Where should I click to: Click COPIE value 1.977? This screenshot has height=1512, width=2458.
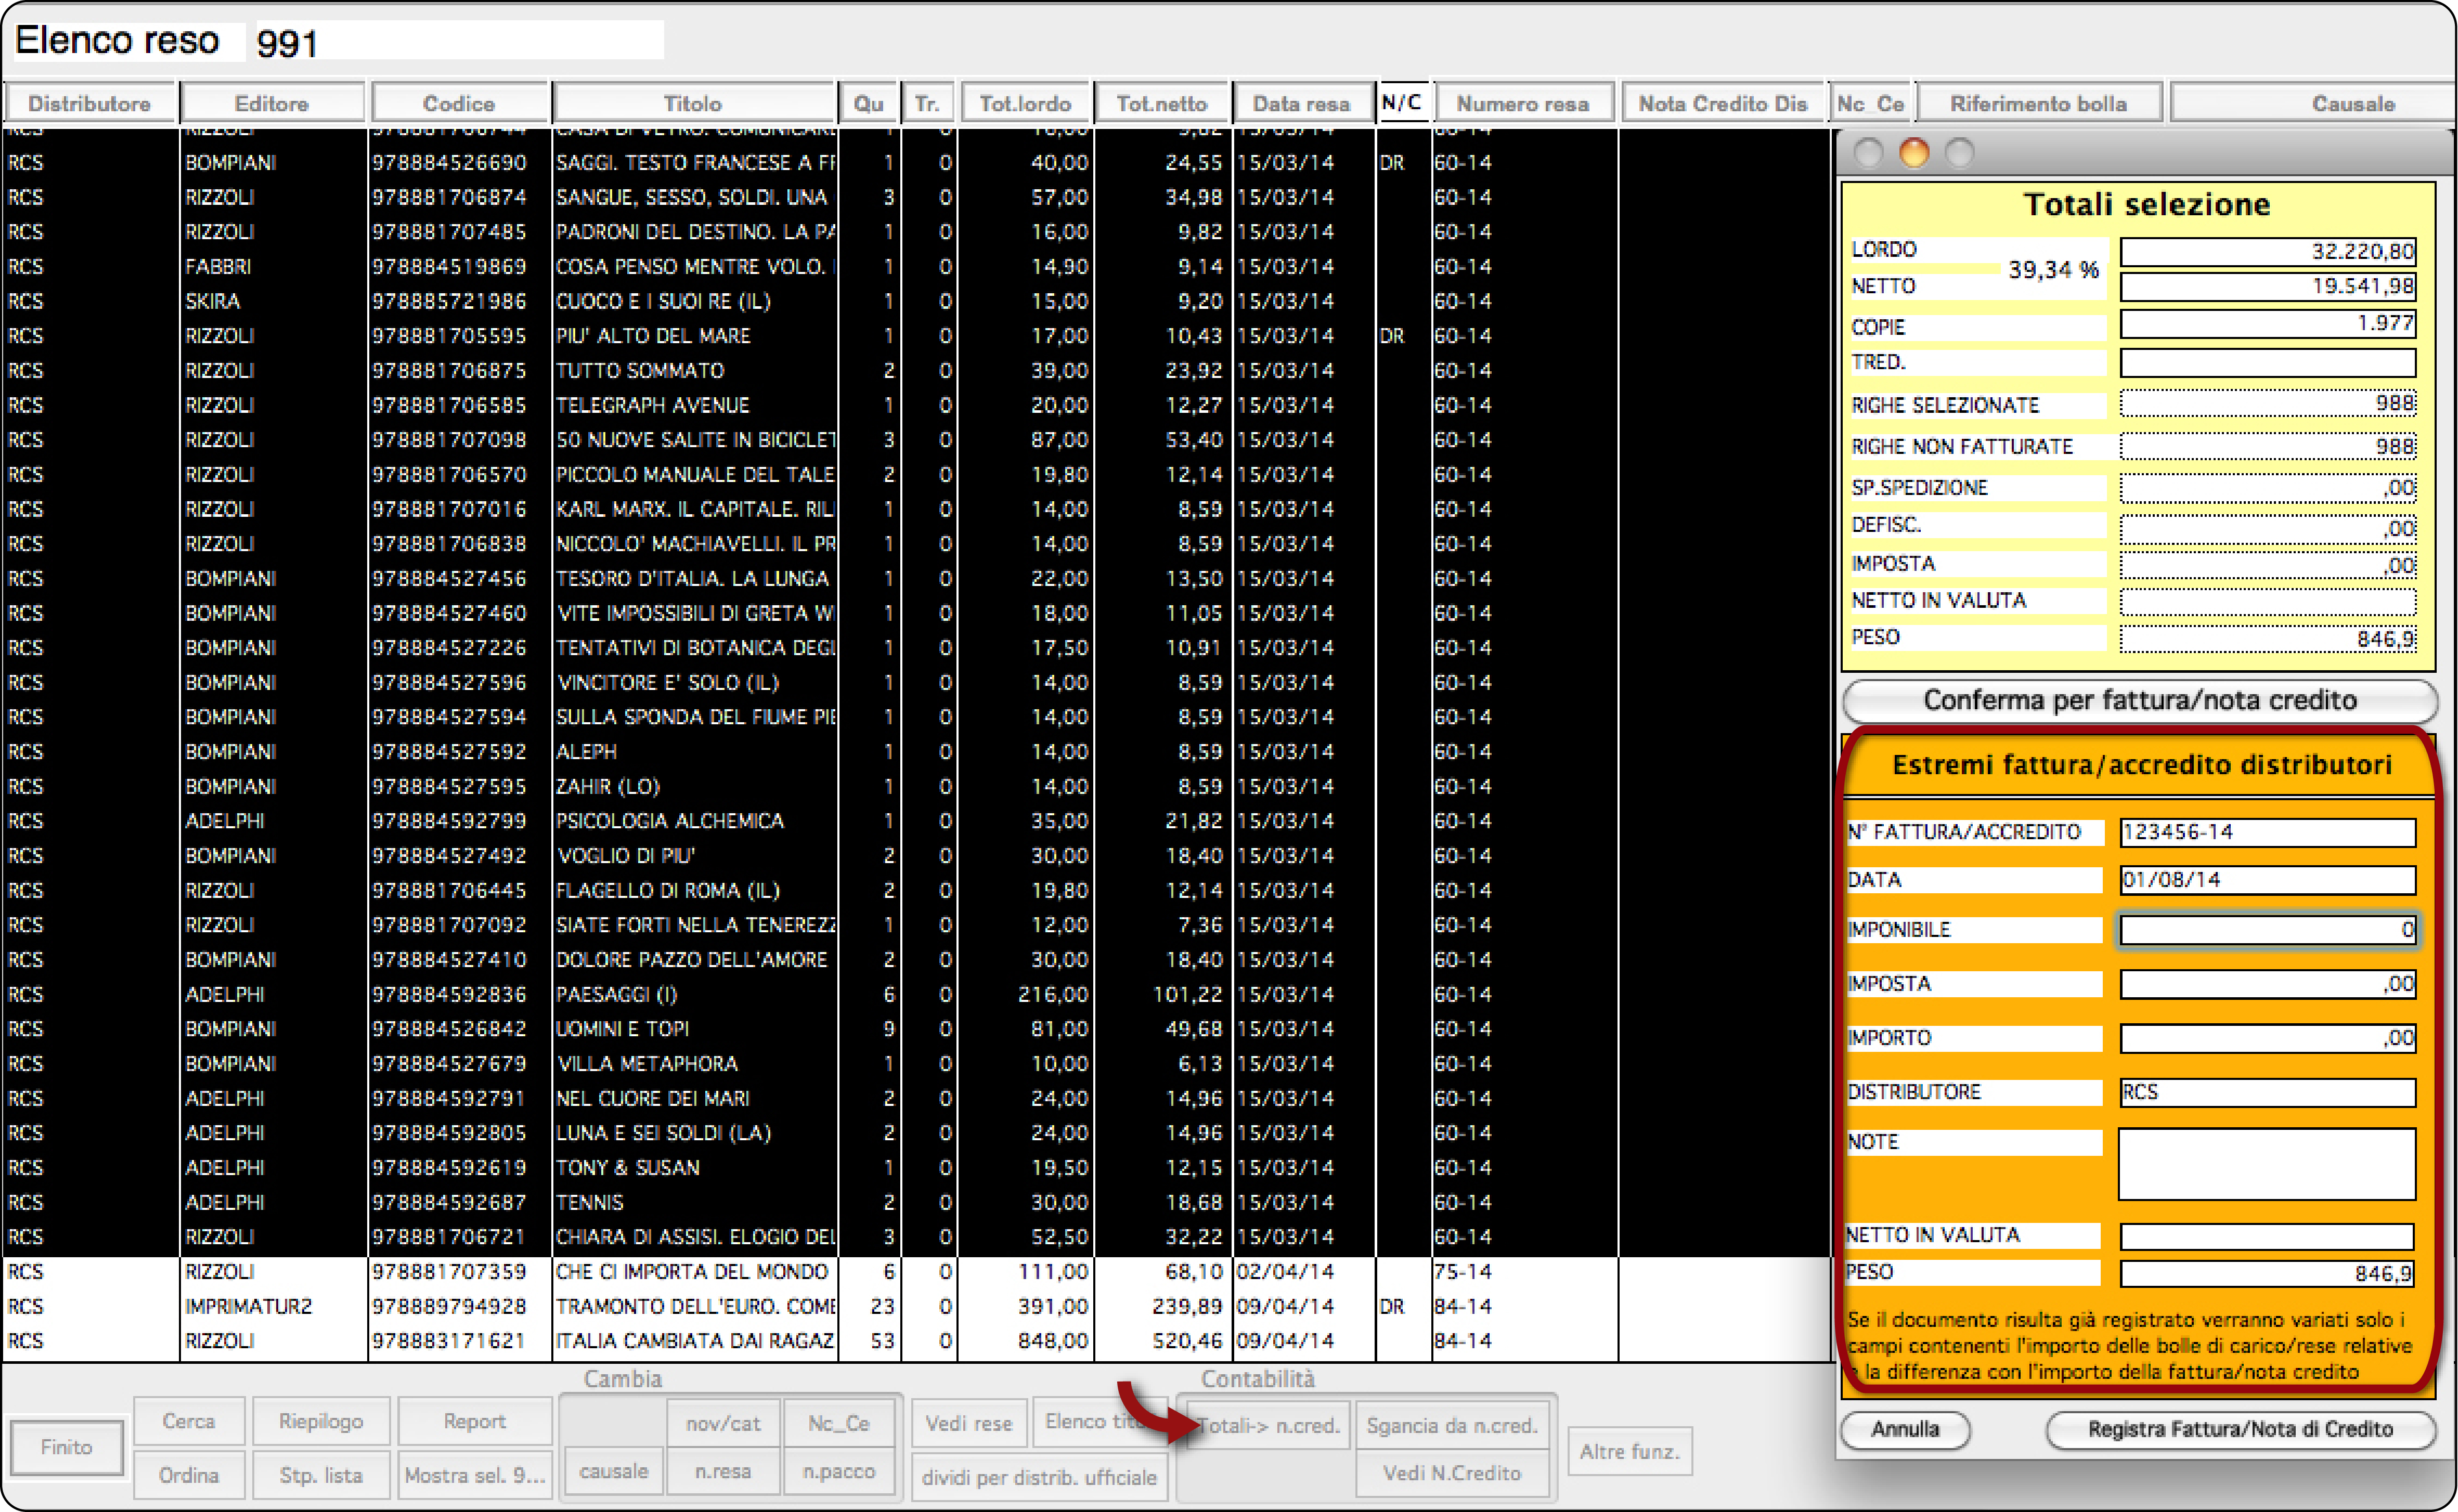coord(2267,324)
